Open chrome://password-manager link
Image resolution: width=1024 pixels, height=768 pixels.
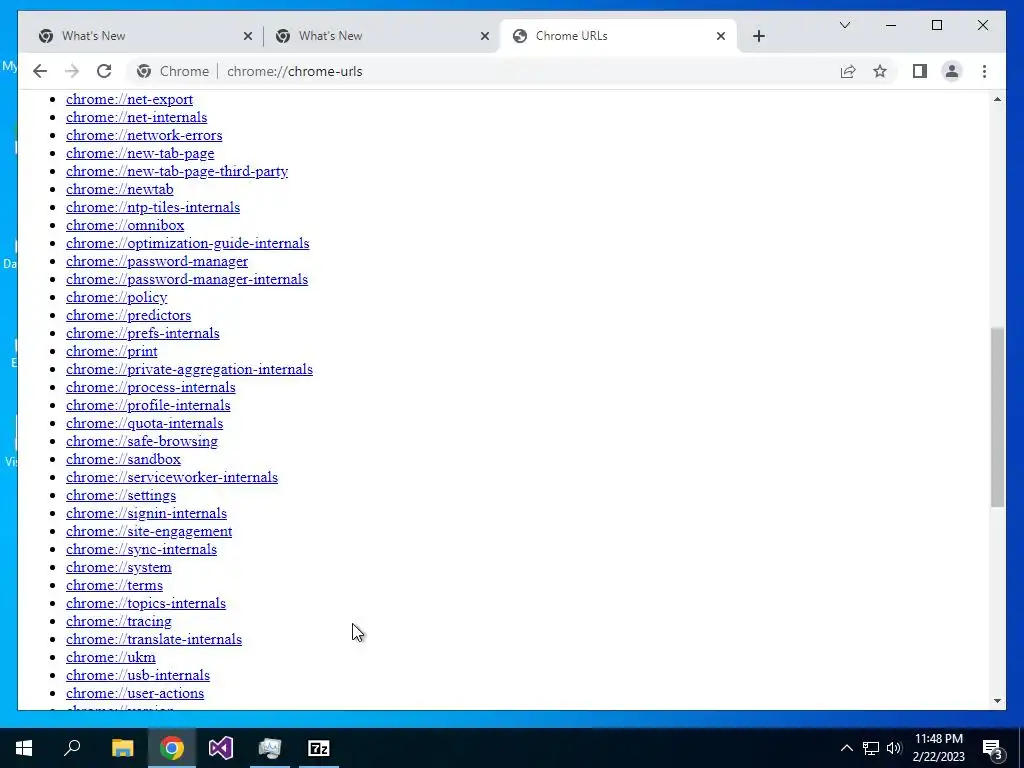pyautogui.click(x=157, y=261)
